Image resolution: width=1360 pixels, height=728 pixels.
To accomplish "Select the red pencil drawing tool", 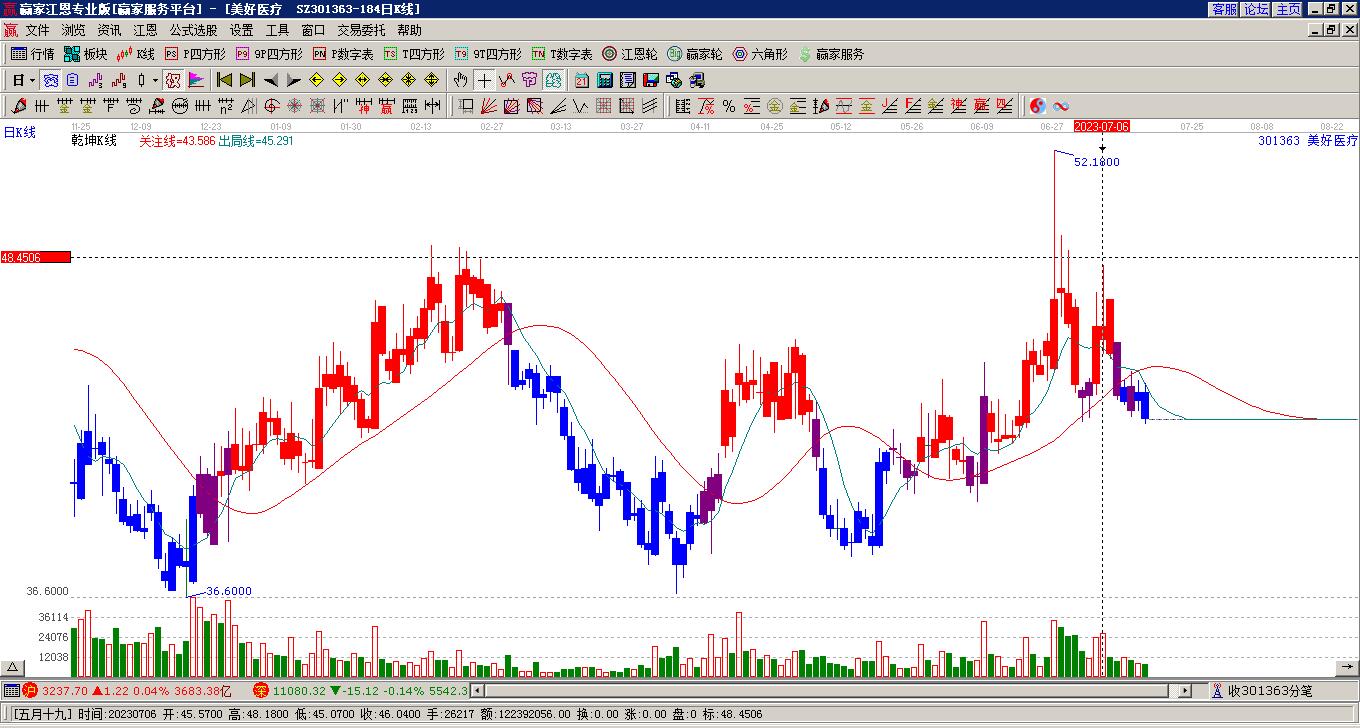I will (x=19, y=106).
